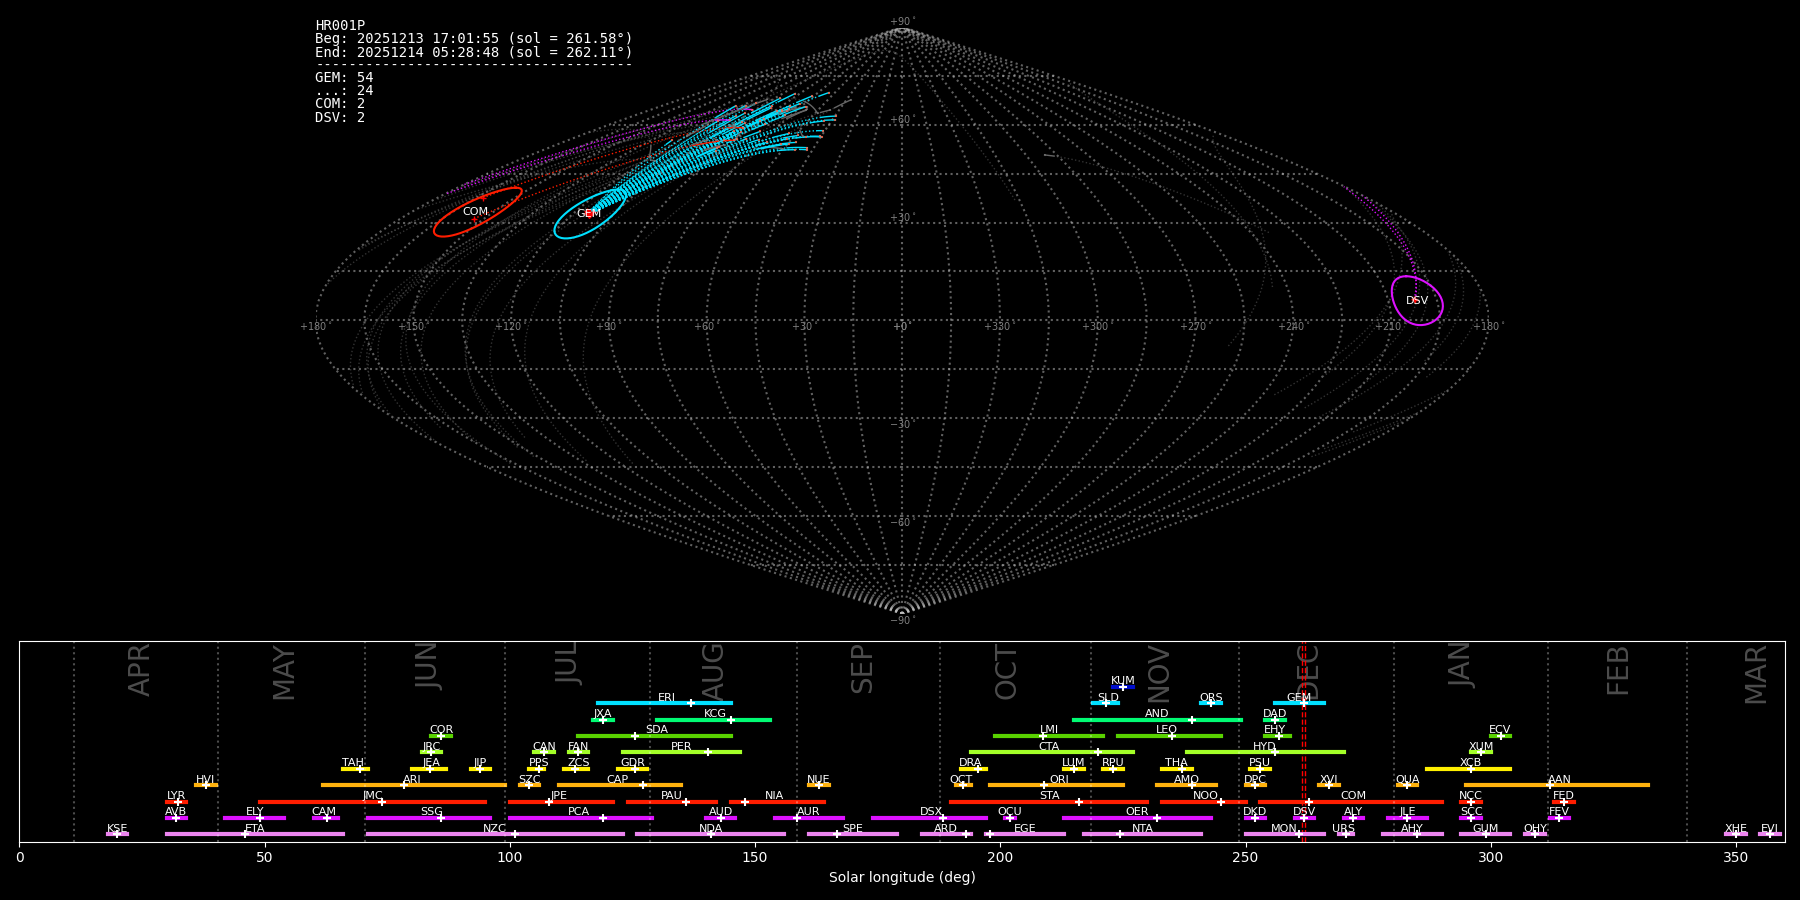Click the KUM shower label in the timeline

coord(1123,681)
